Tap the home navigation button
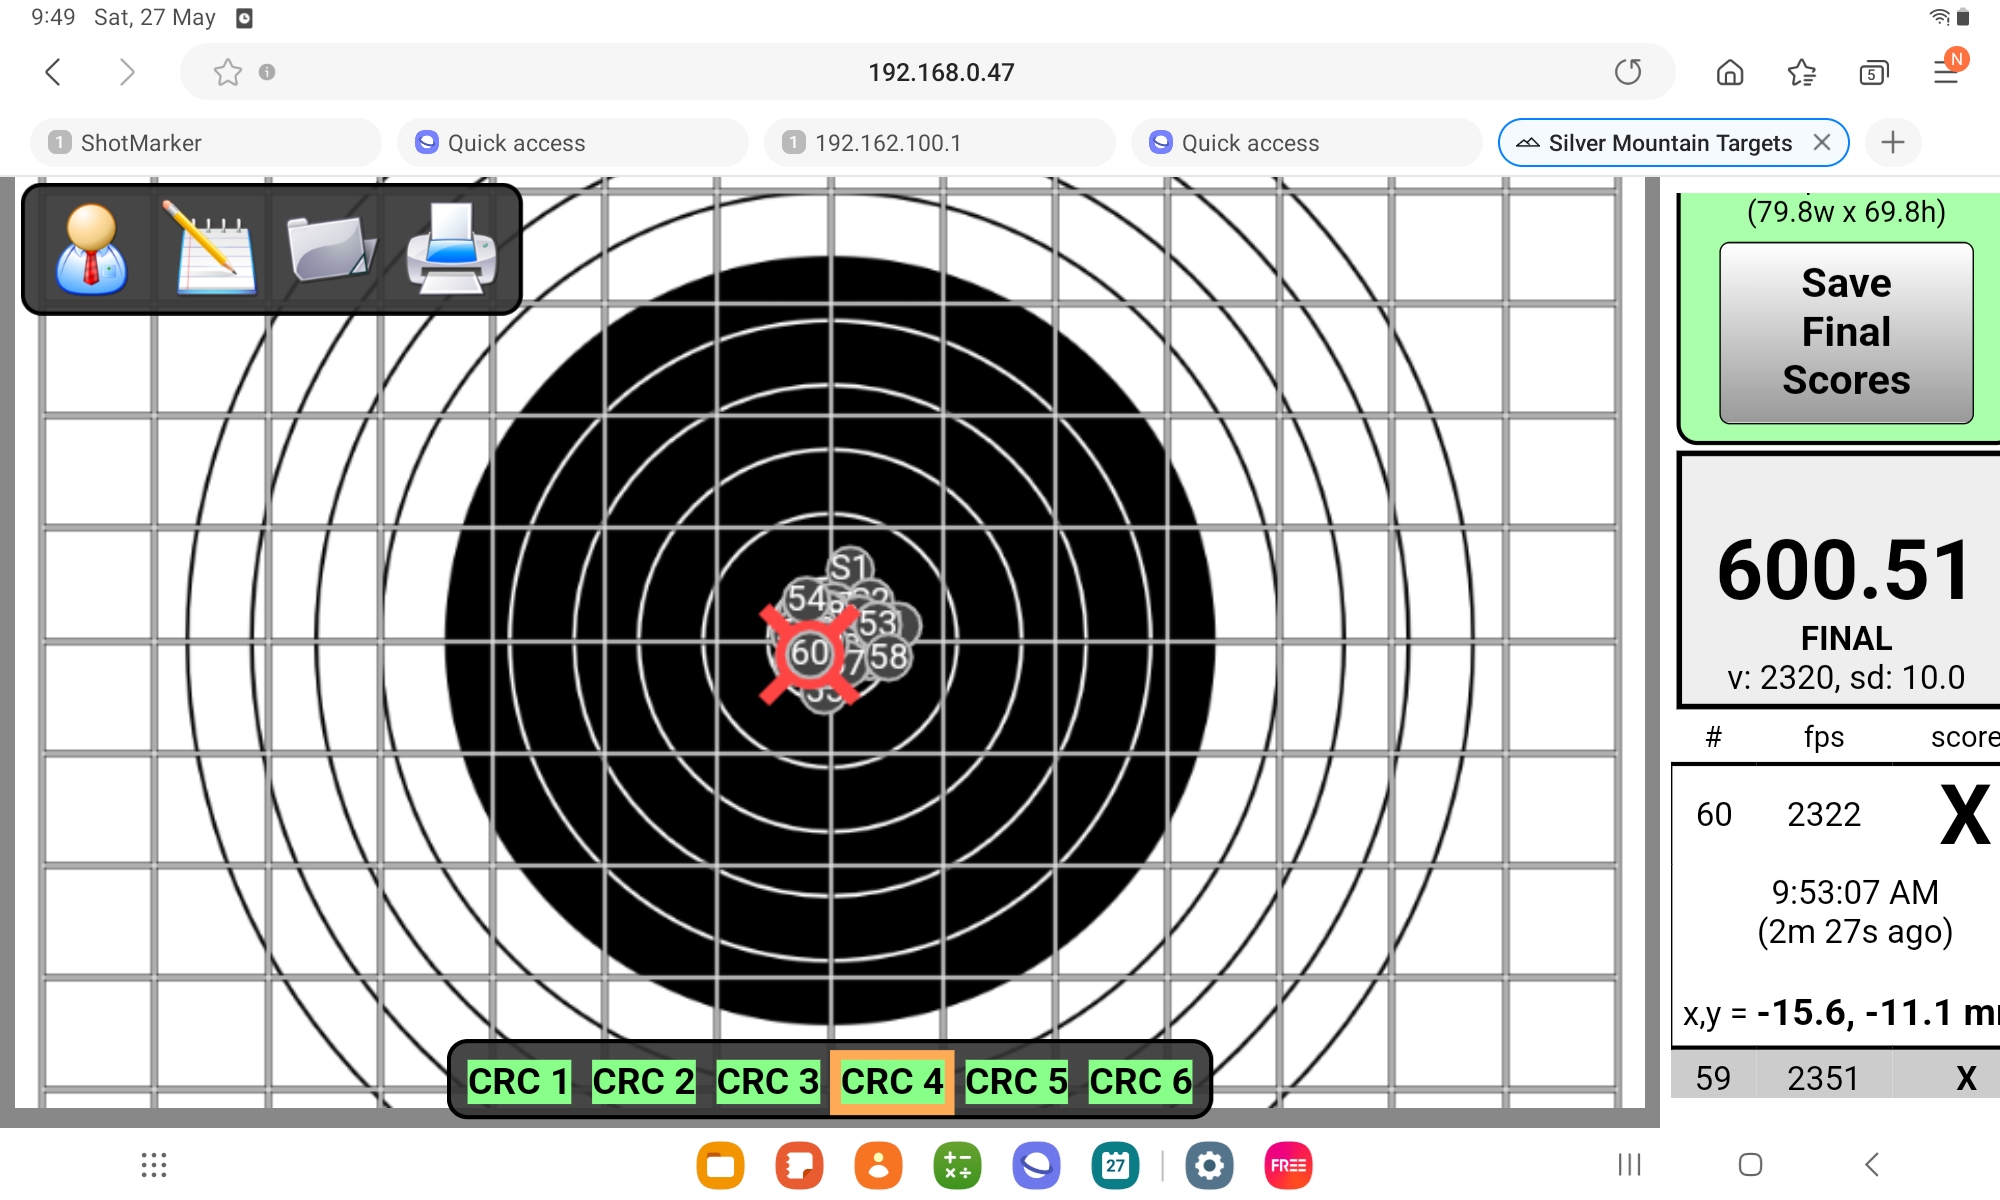 [x=1750, y=1164]
